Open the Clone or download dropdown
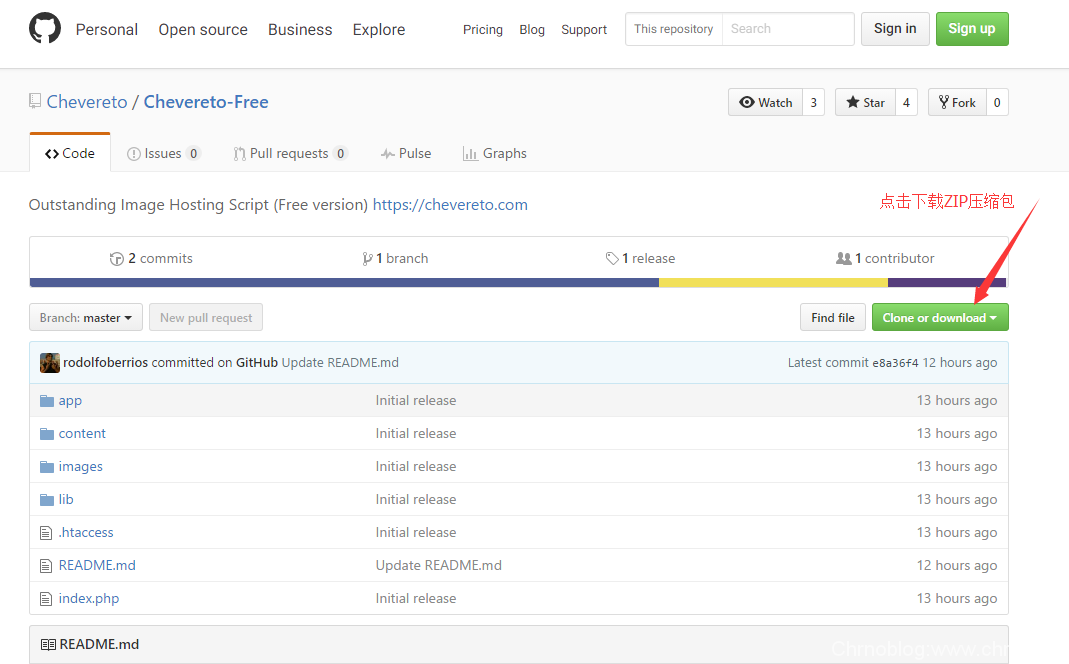This screenshot has width=1069, height=664. [x=939, y=318]
